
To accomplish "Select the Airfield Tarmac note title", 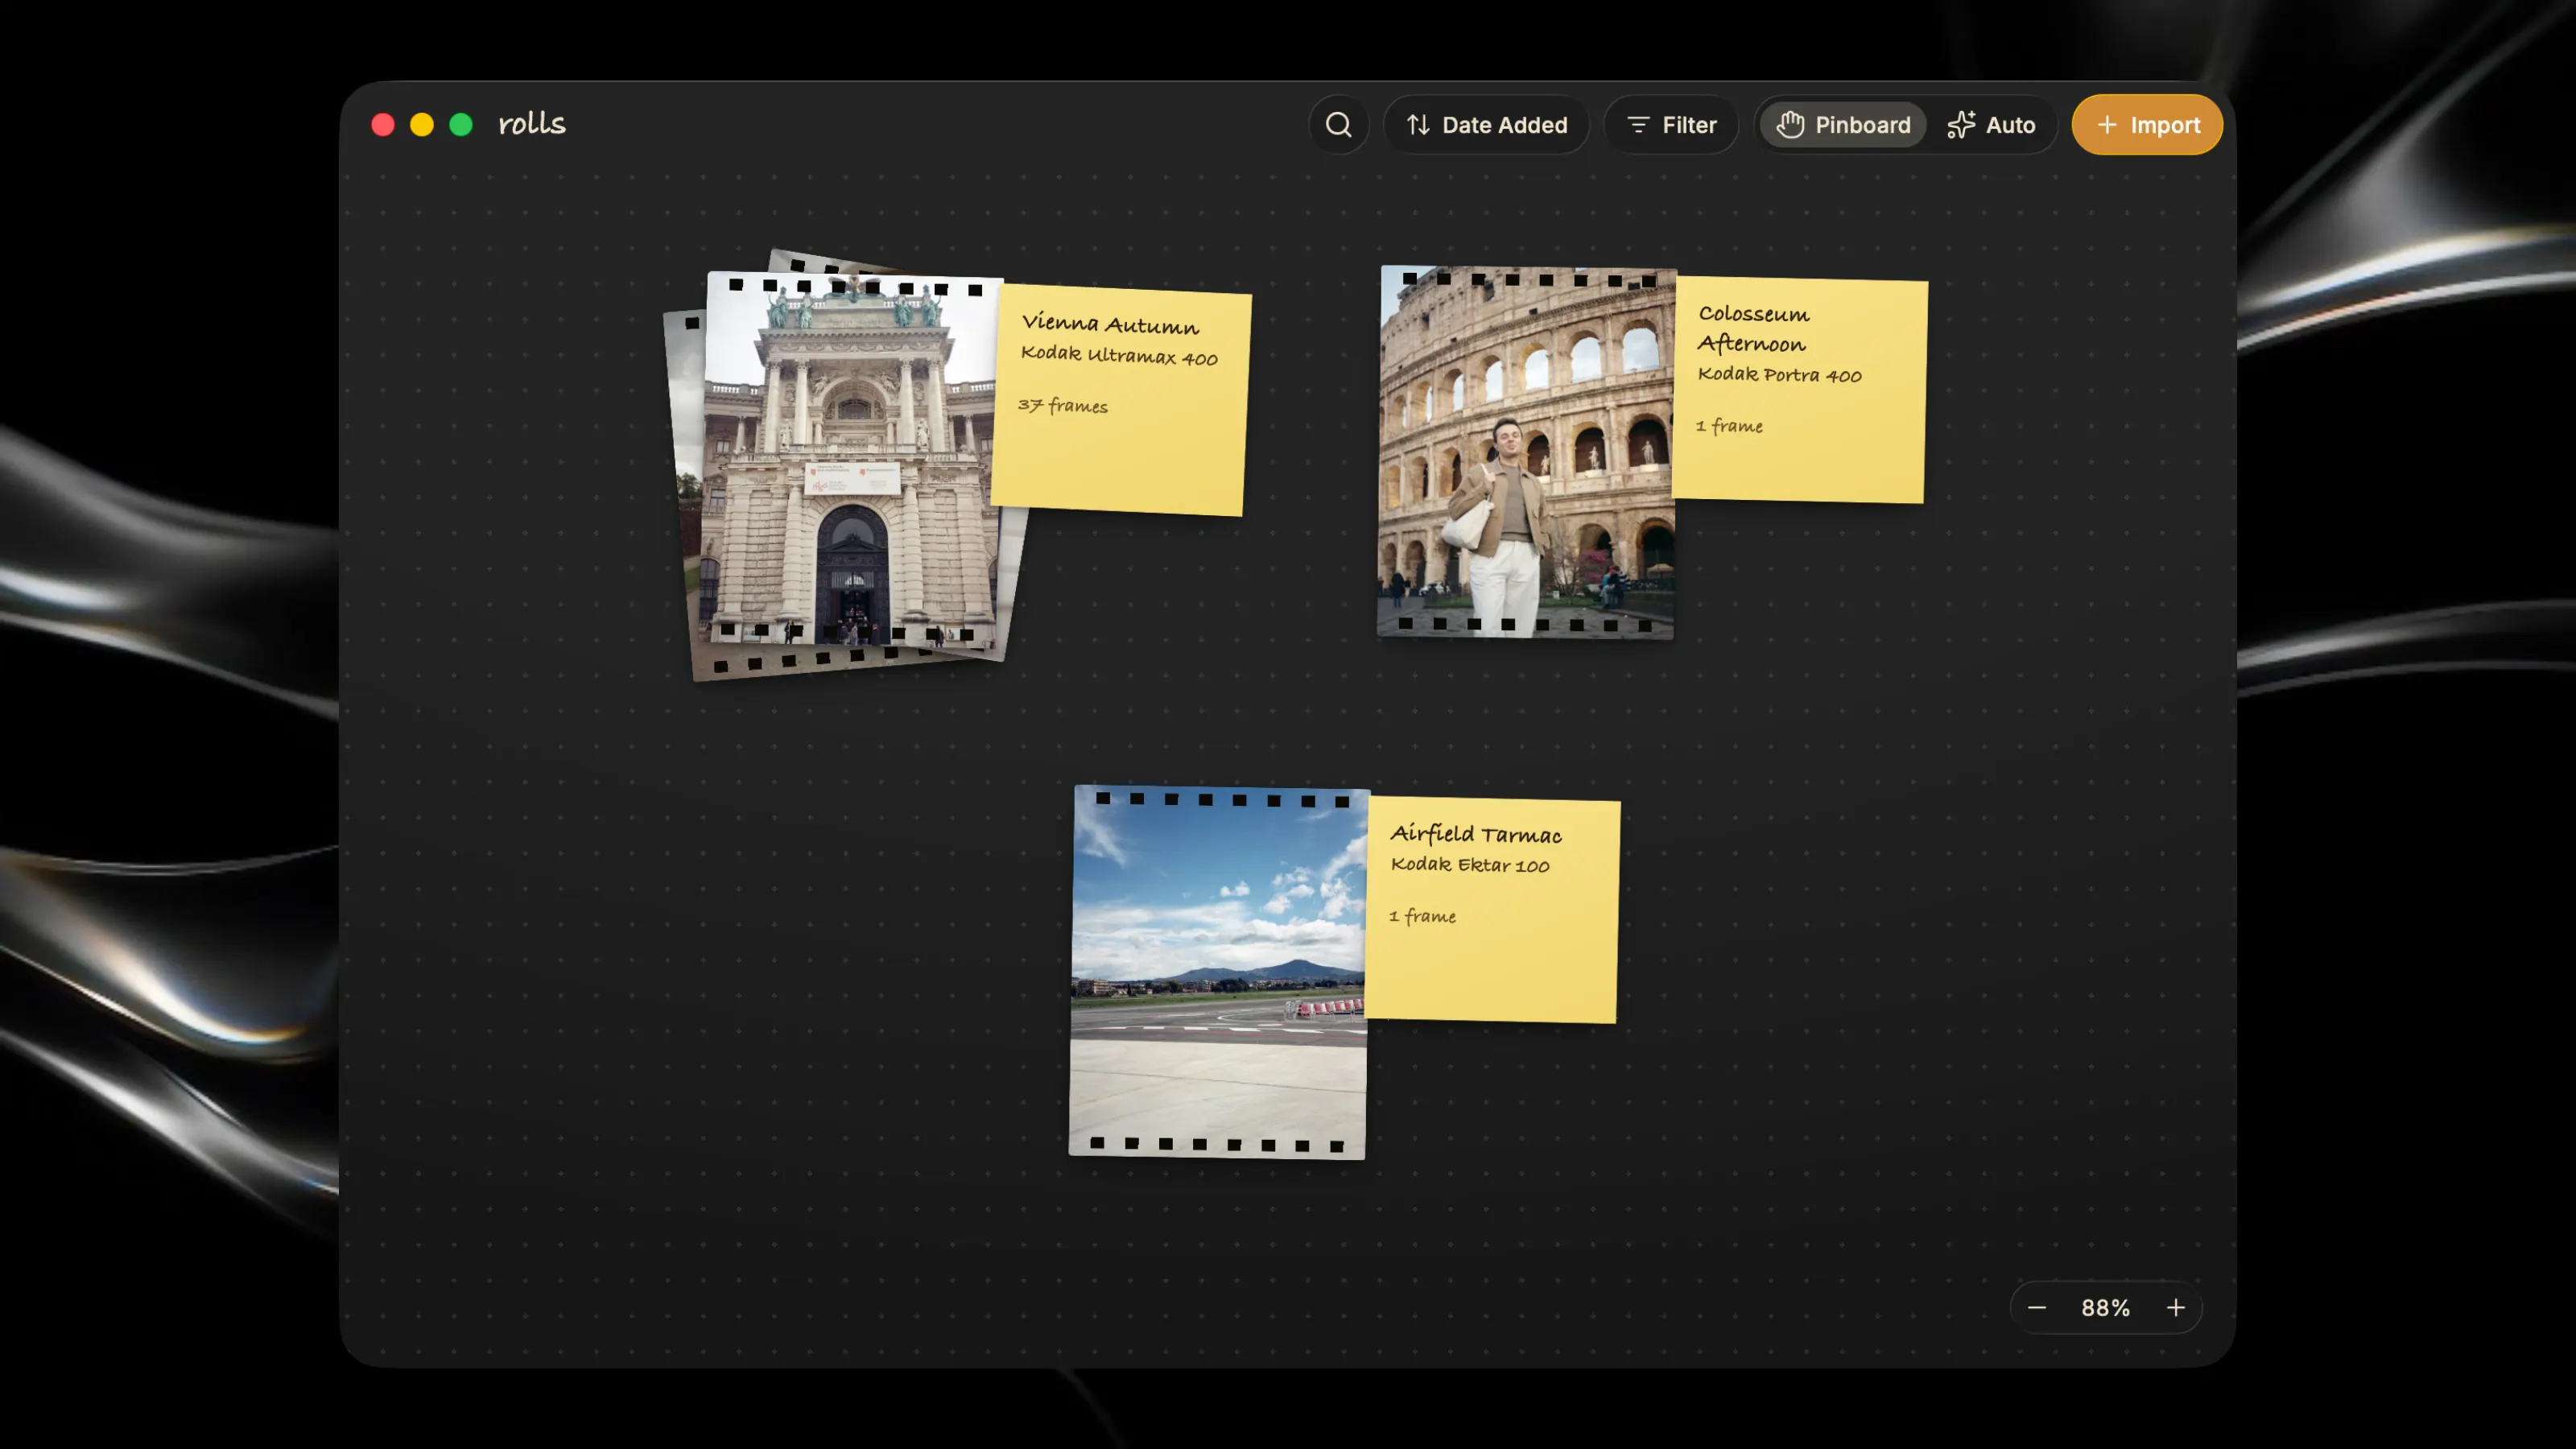I will coord(1476,834).
